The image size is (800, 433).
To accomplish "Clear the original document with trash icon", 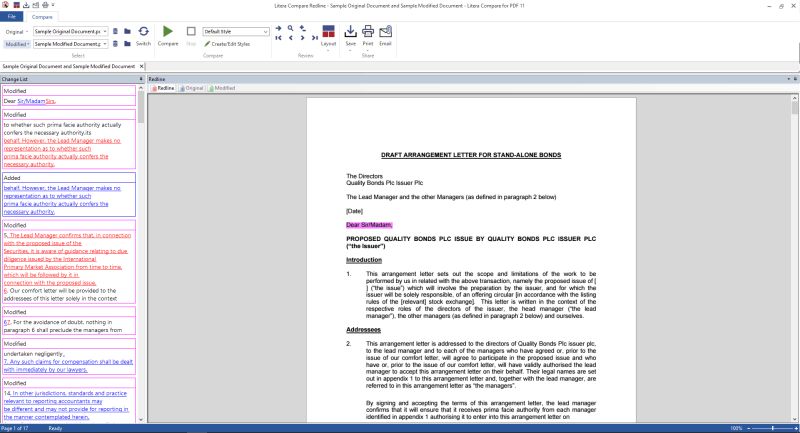I will tap(115, 32).
